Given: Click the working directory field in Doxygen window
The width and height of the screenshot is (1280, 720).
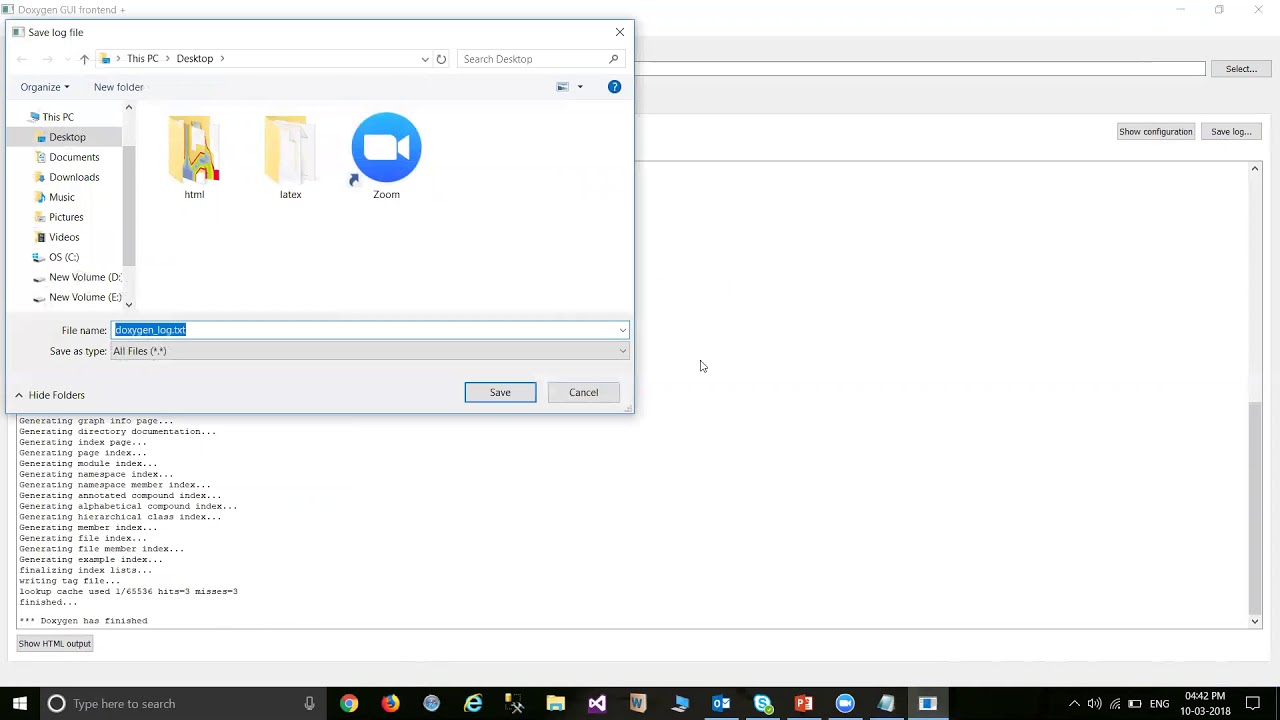Looking at the screenshot, I should 921,69.
